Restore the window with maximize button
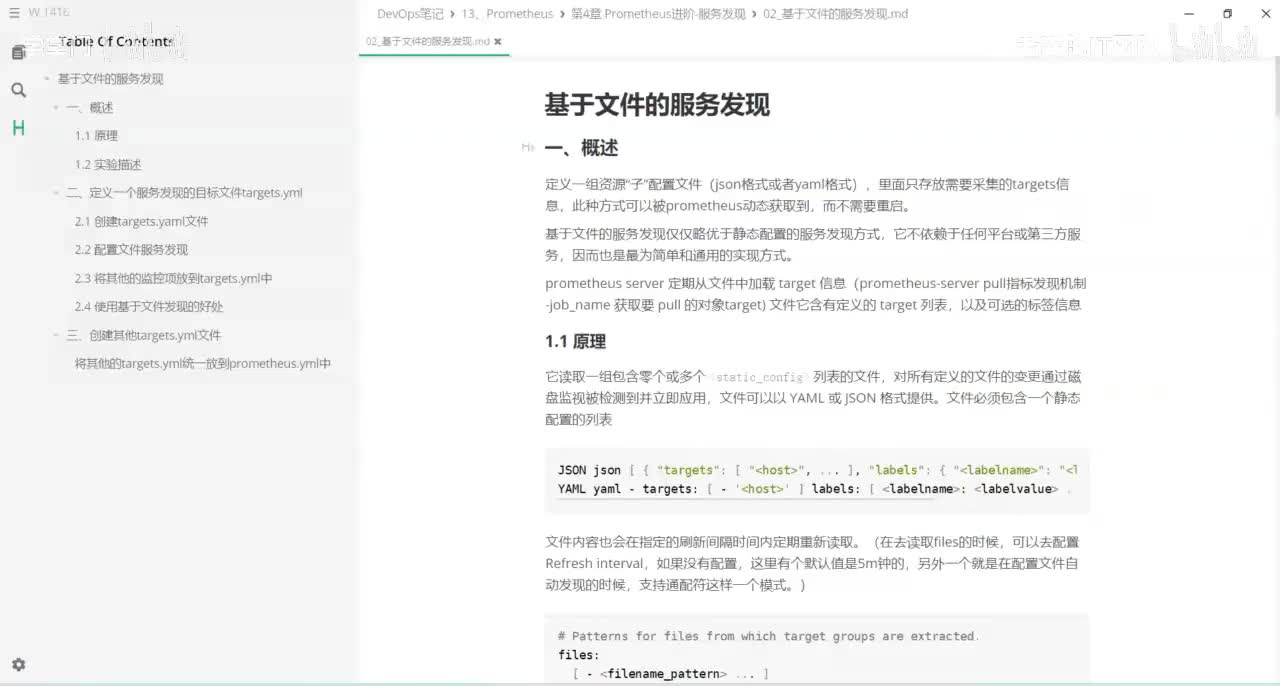This screenshot has width=1280, height=686. pyautogui.click(x=1227, y=14)
